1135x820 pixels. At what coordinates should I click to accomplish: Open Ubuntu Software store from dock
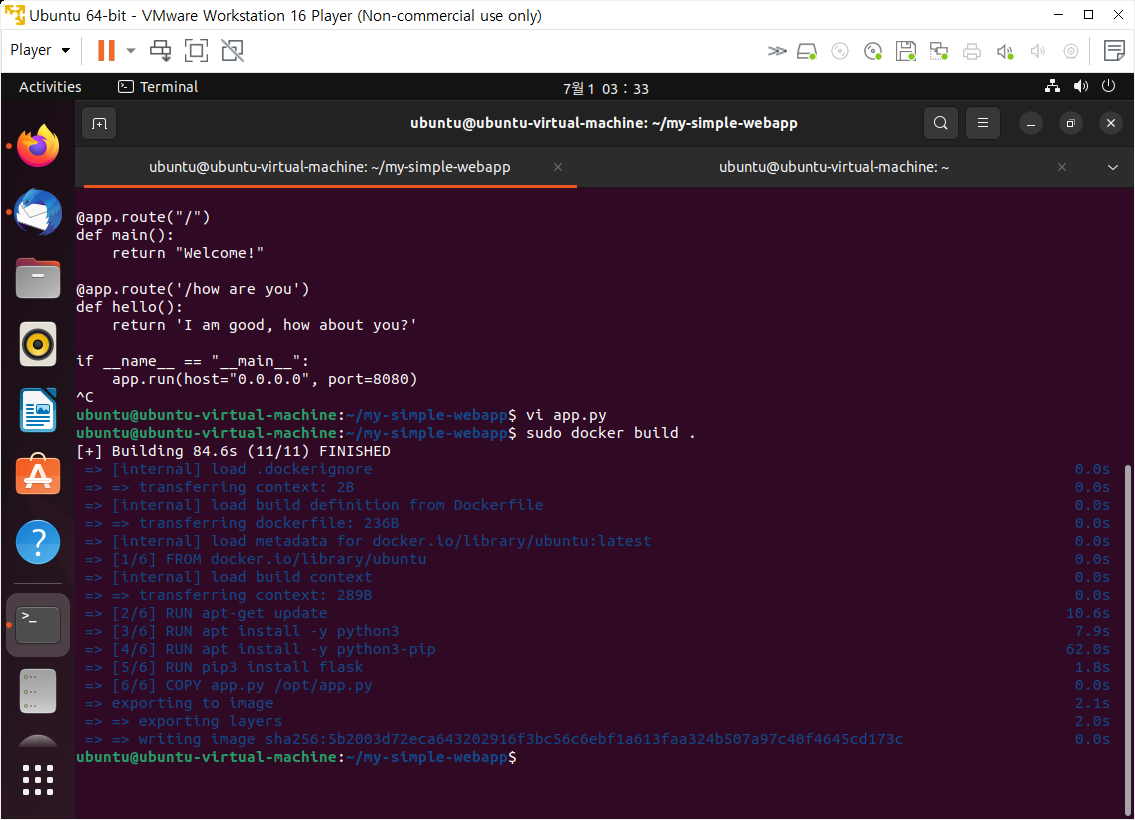38,475
